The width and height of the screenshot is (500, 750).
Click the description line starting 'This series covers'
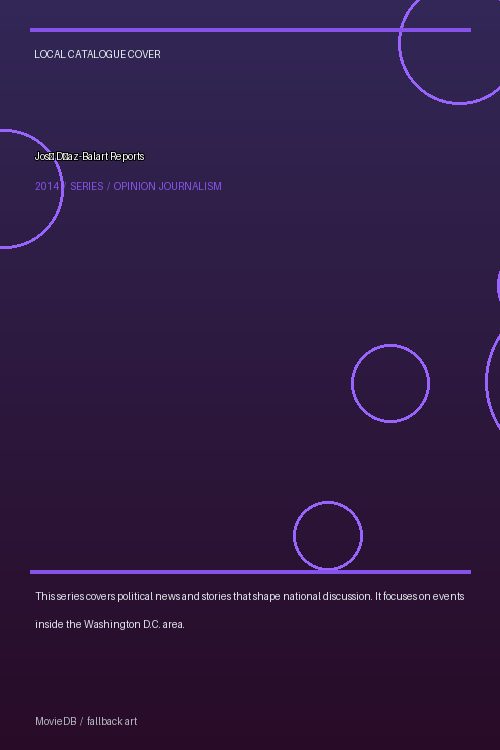pyautogui.click(x=250, y=596)
